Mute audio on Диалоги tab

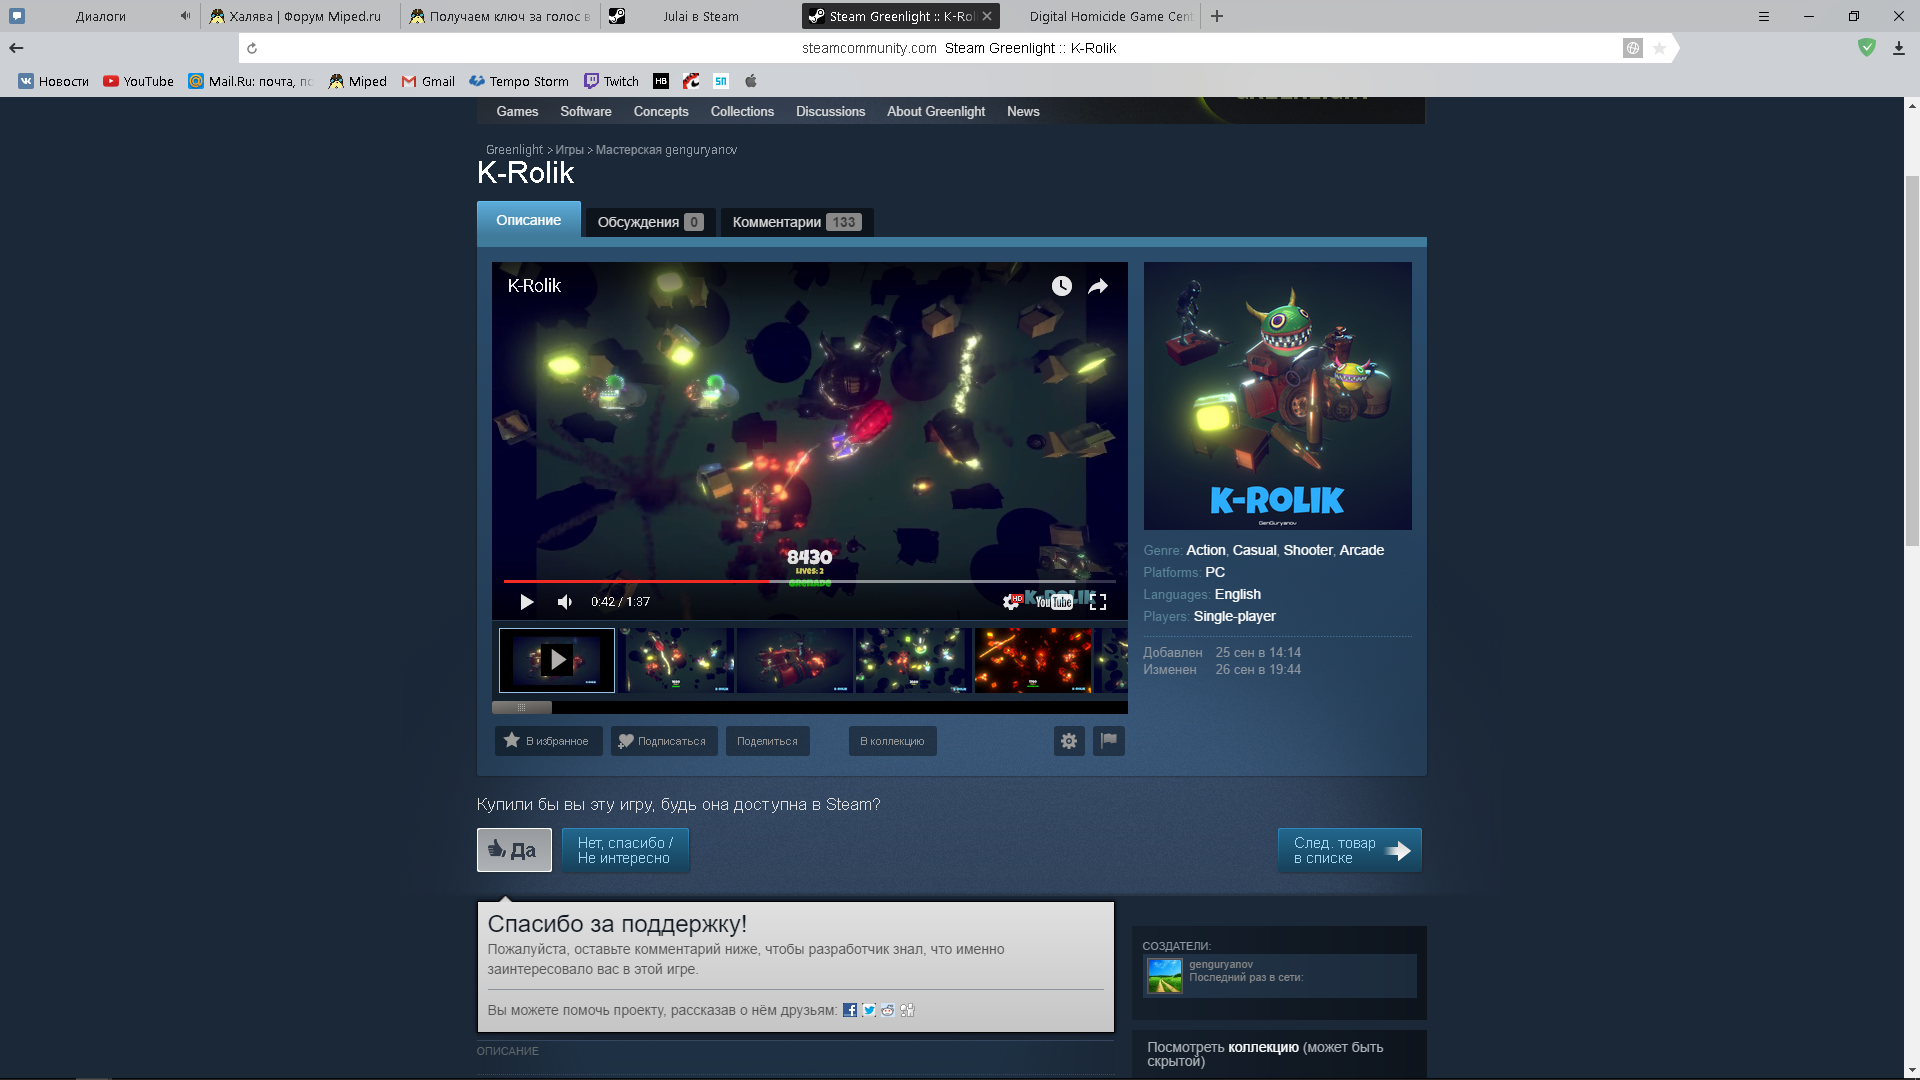[185, 16]
